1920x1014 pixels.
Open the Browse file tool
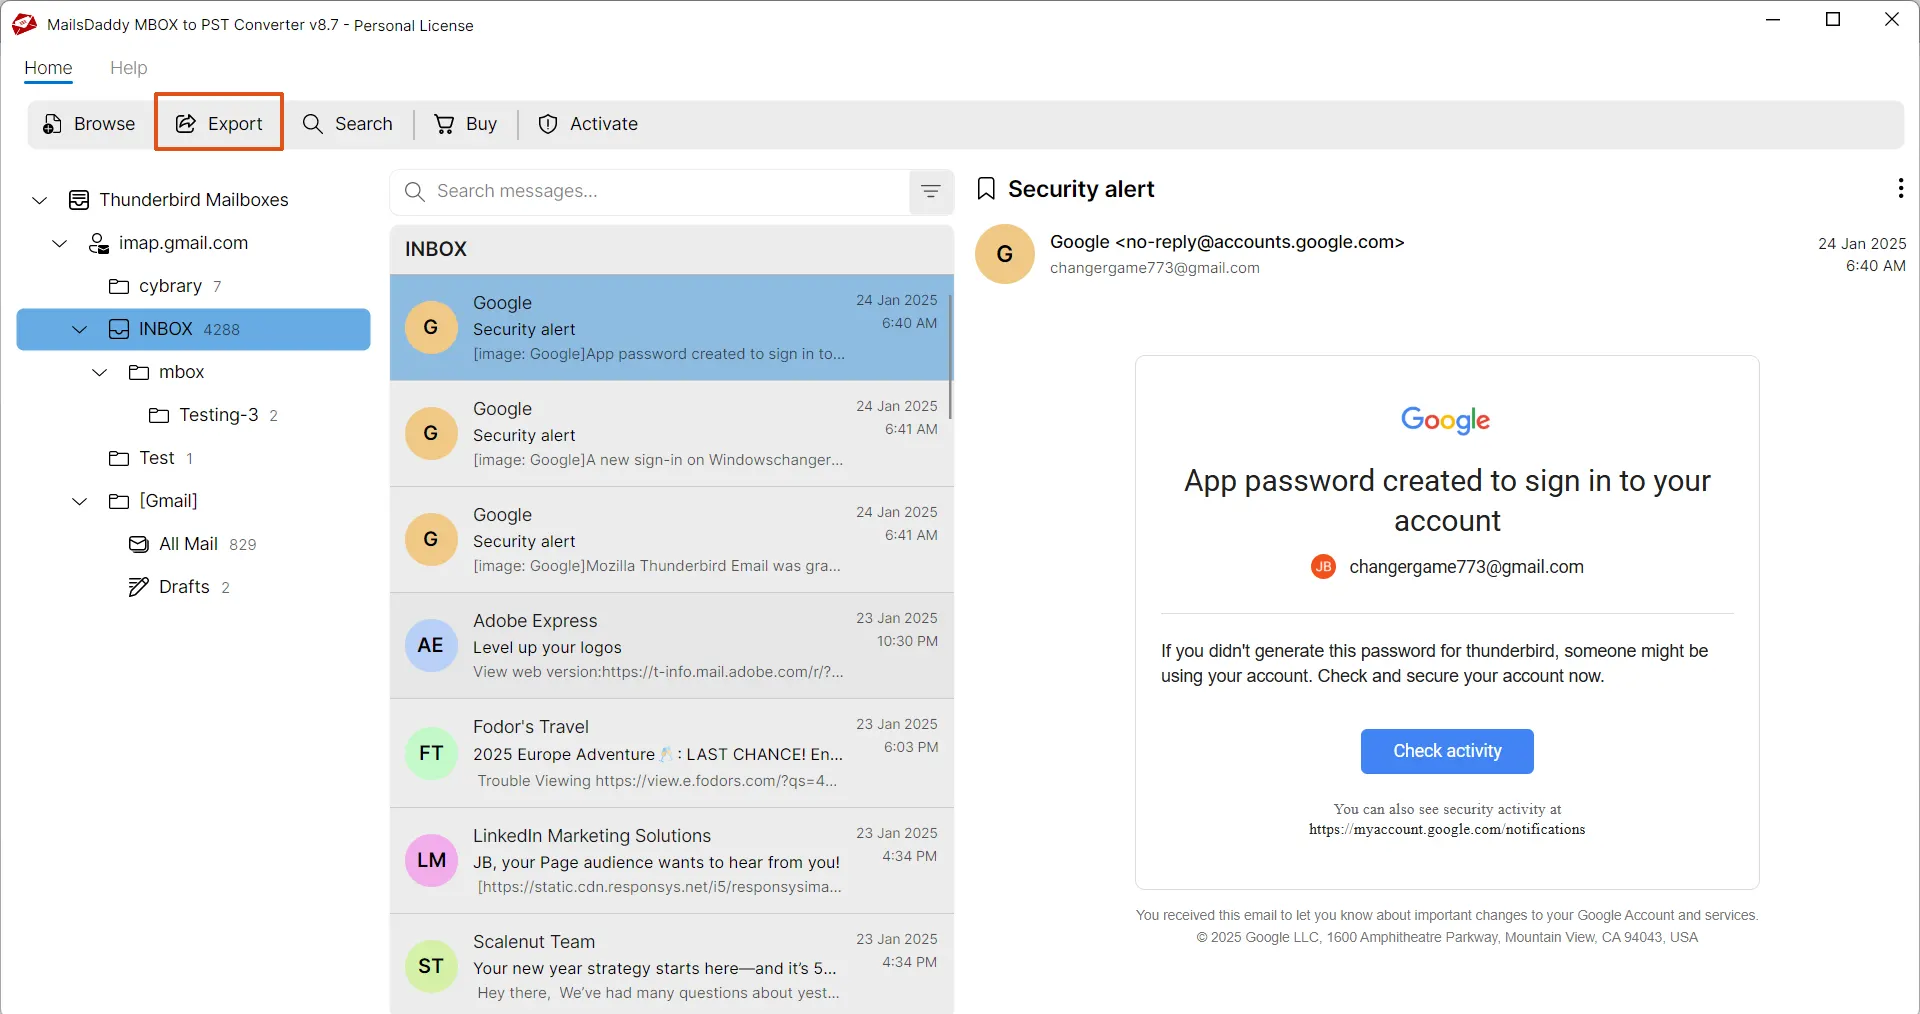point(89,124)
